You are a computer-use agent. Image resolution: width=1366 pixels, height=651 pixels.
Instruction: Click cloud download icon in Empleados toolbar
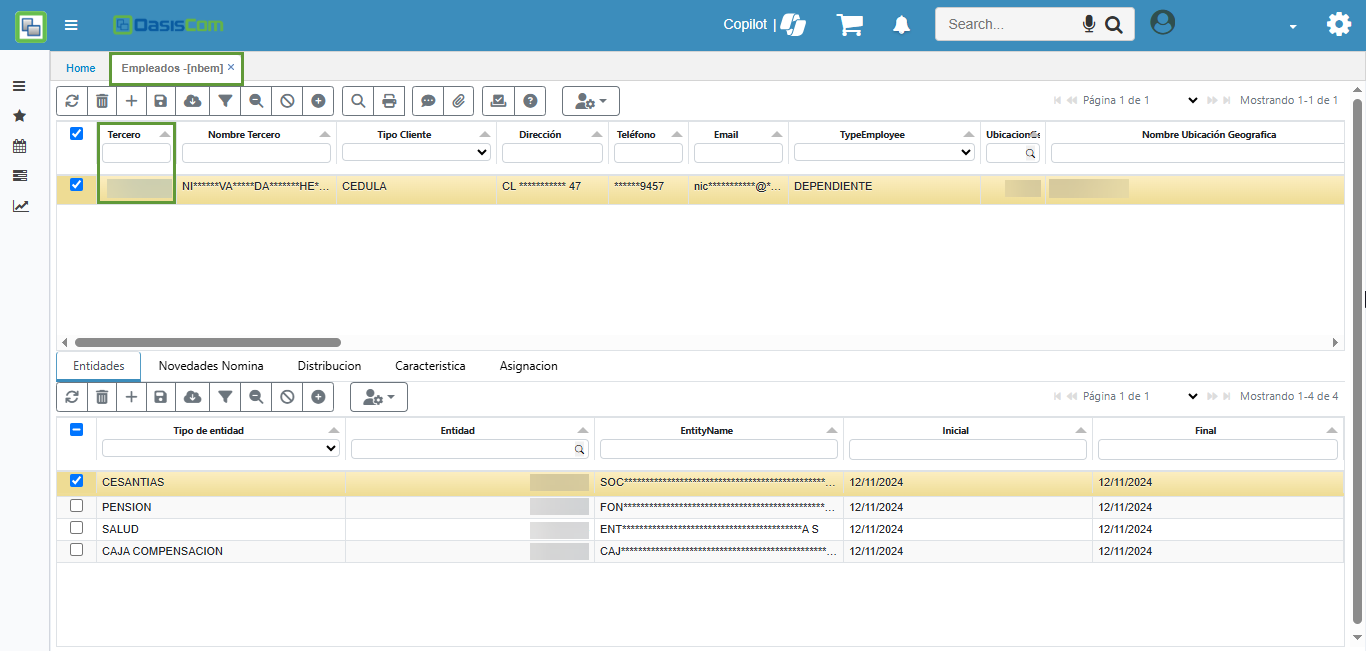click(x=193, y=101)
